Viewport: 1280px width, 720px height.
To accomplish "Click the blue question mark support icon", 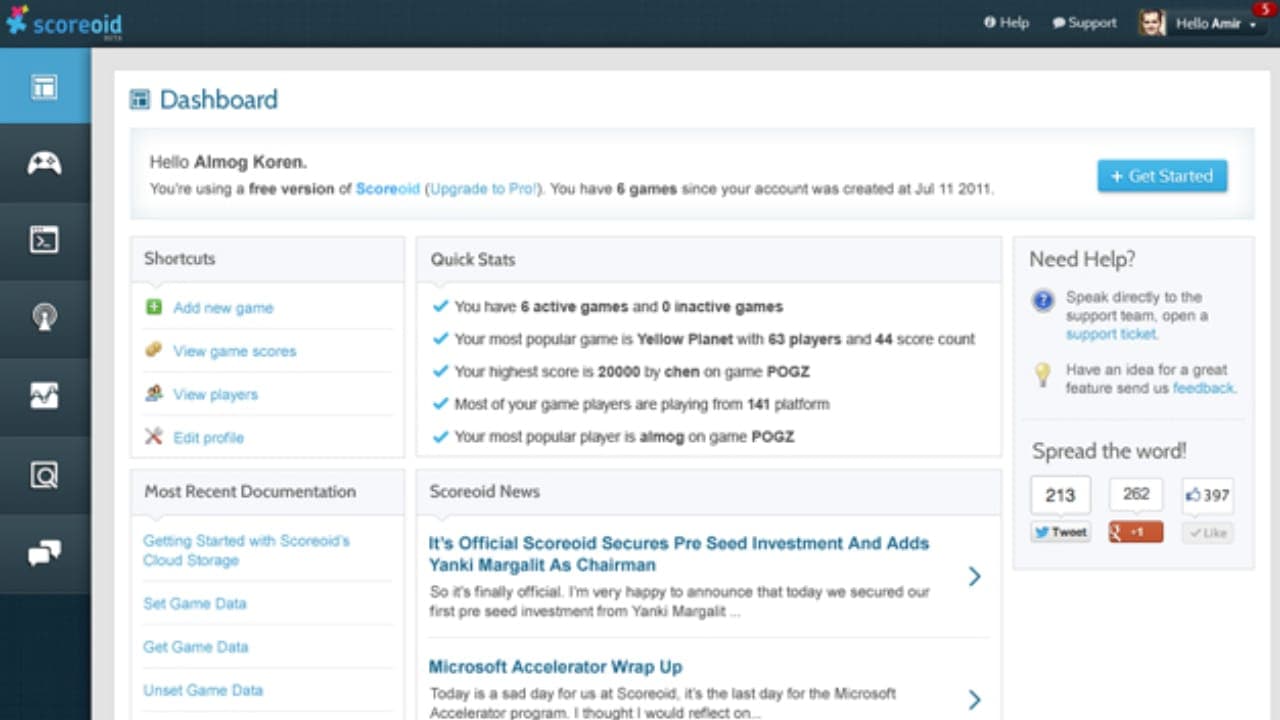I will (1043, 300).
